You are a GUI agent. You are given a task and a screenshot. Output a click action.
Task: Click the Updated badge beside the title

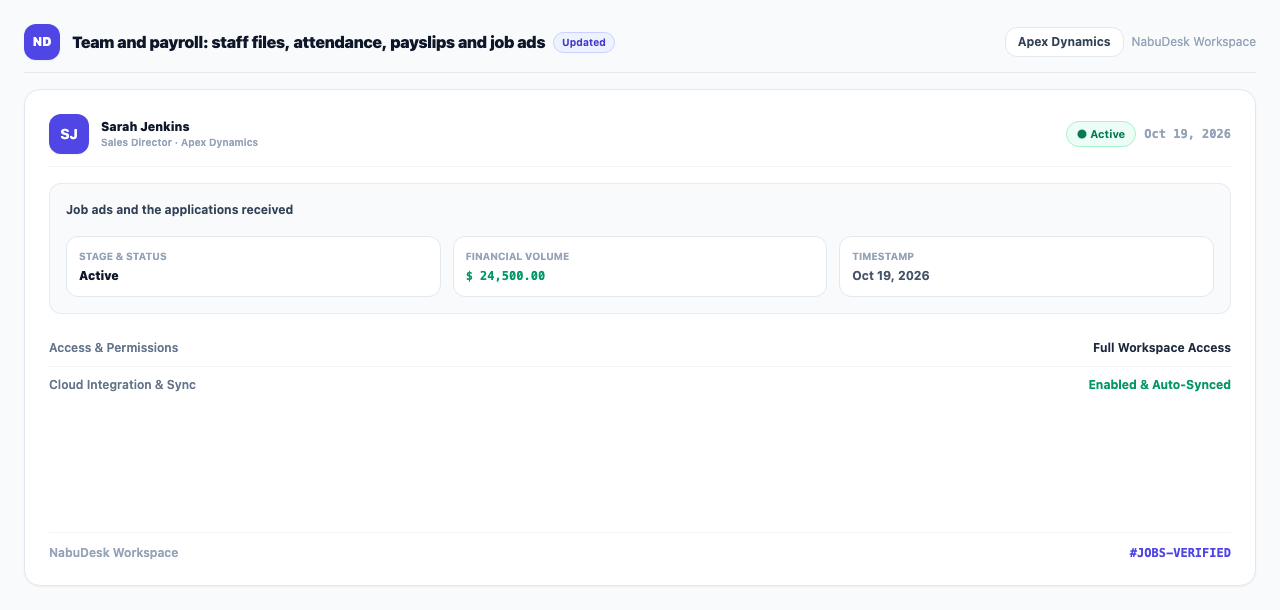coord(584,42)
